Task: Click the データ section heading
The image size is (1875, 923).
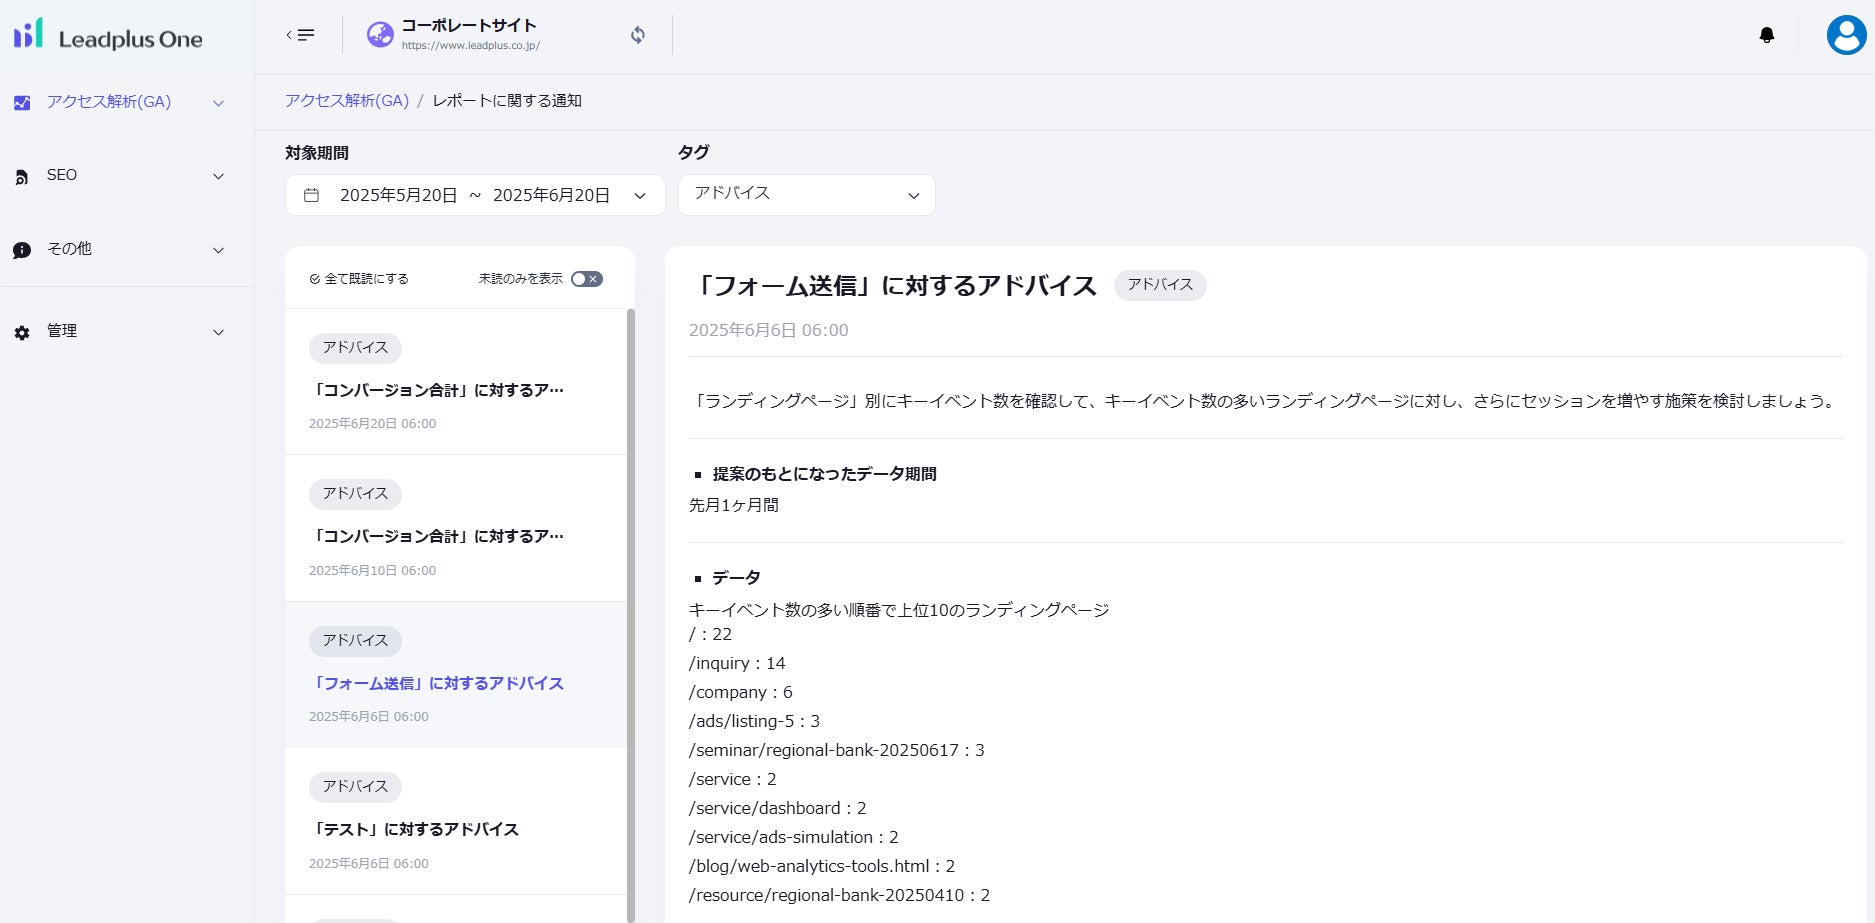Action: point(736,578)
